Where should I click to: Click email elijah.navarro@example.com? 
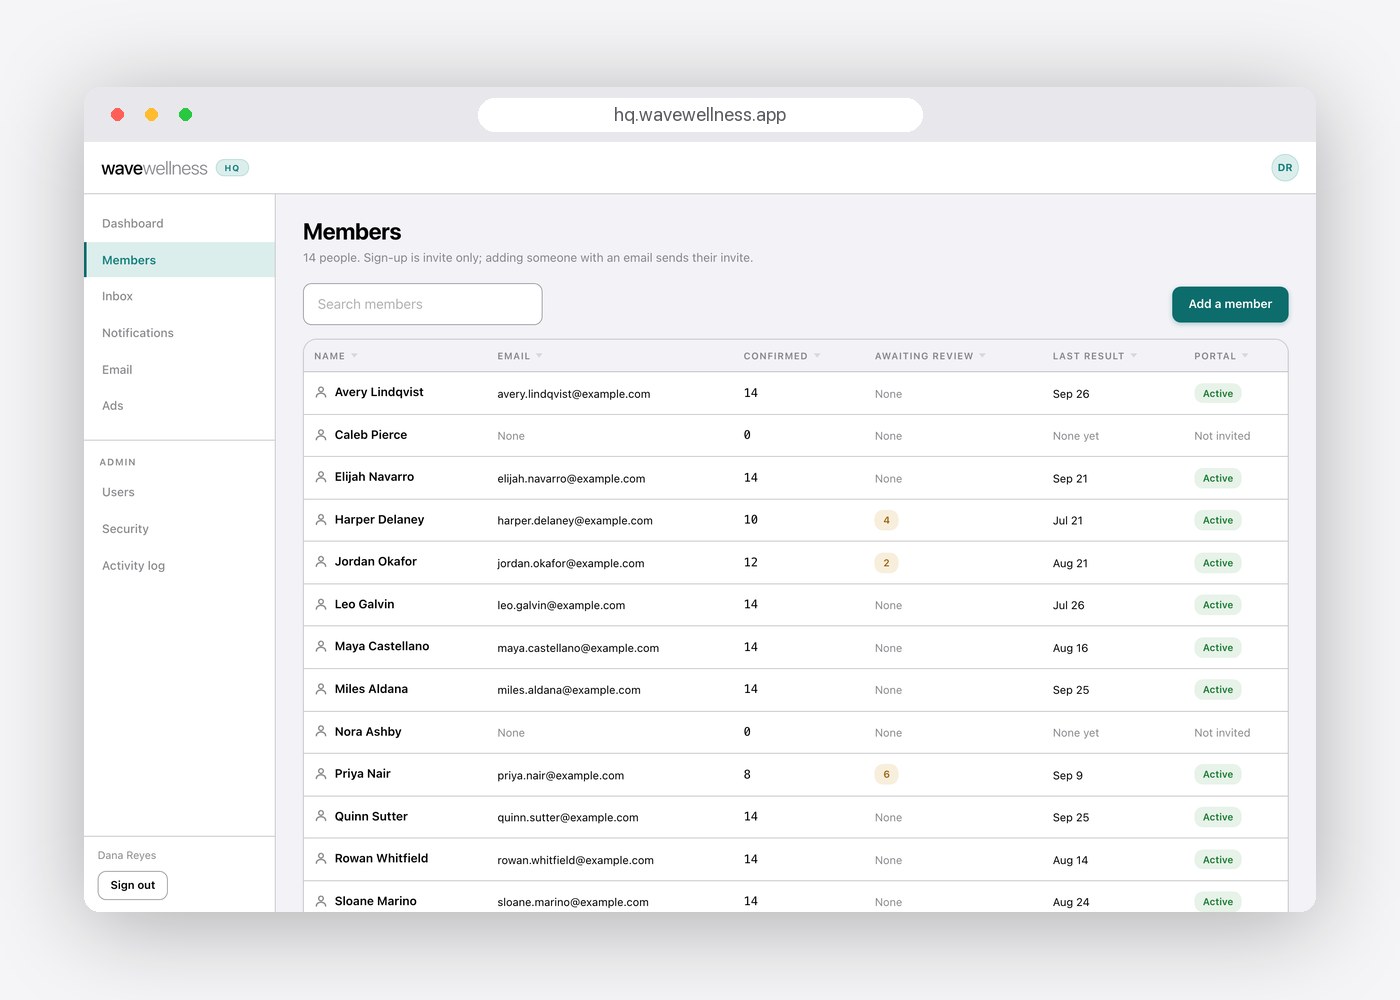pyautogui.click(x=571, y=479)
